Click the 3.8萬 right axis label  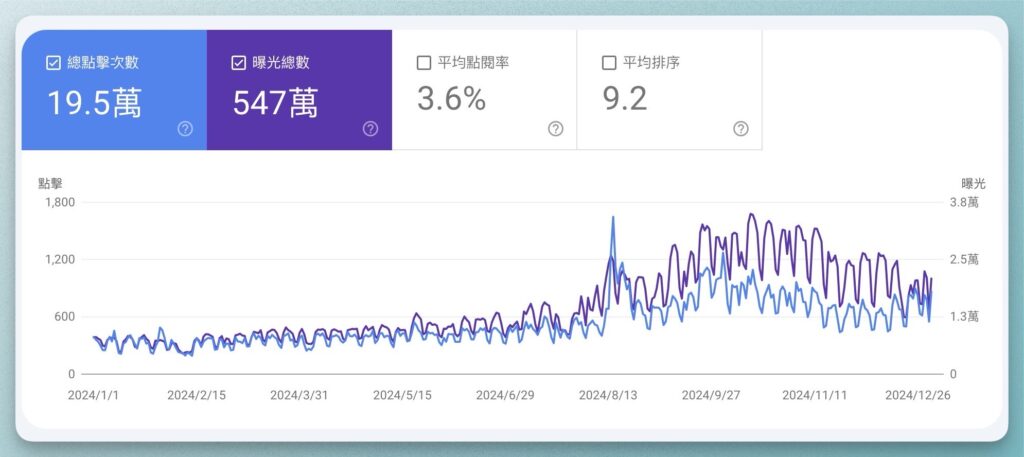964,202
